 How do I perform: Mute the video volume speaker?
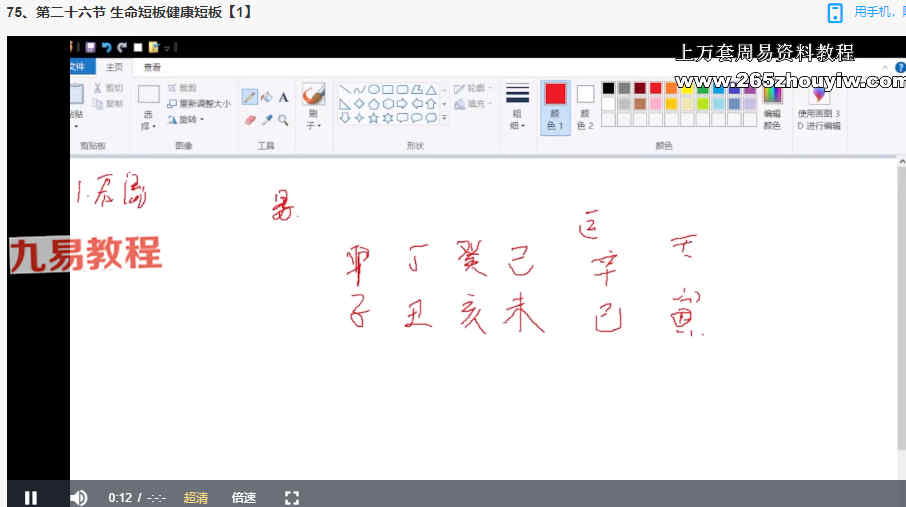[x=79, y=497]
